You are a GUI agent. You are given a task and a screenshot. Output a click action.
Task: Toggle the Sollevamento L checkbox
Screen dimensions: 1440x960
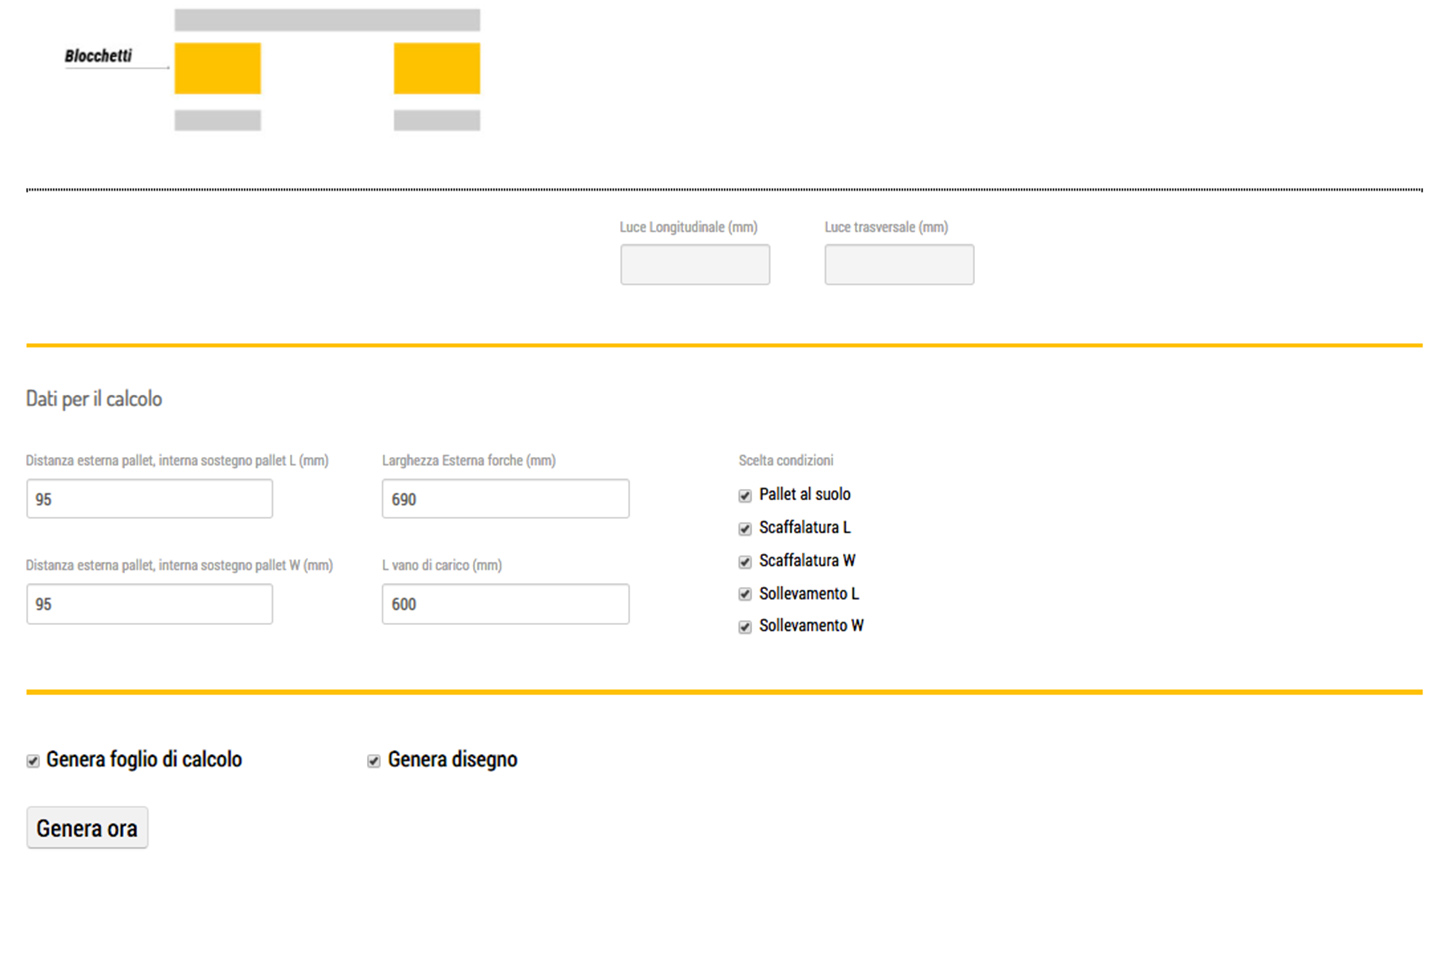click(745, 594)
